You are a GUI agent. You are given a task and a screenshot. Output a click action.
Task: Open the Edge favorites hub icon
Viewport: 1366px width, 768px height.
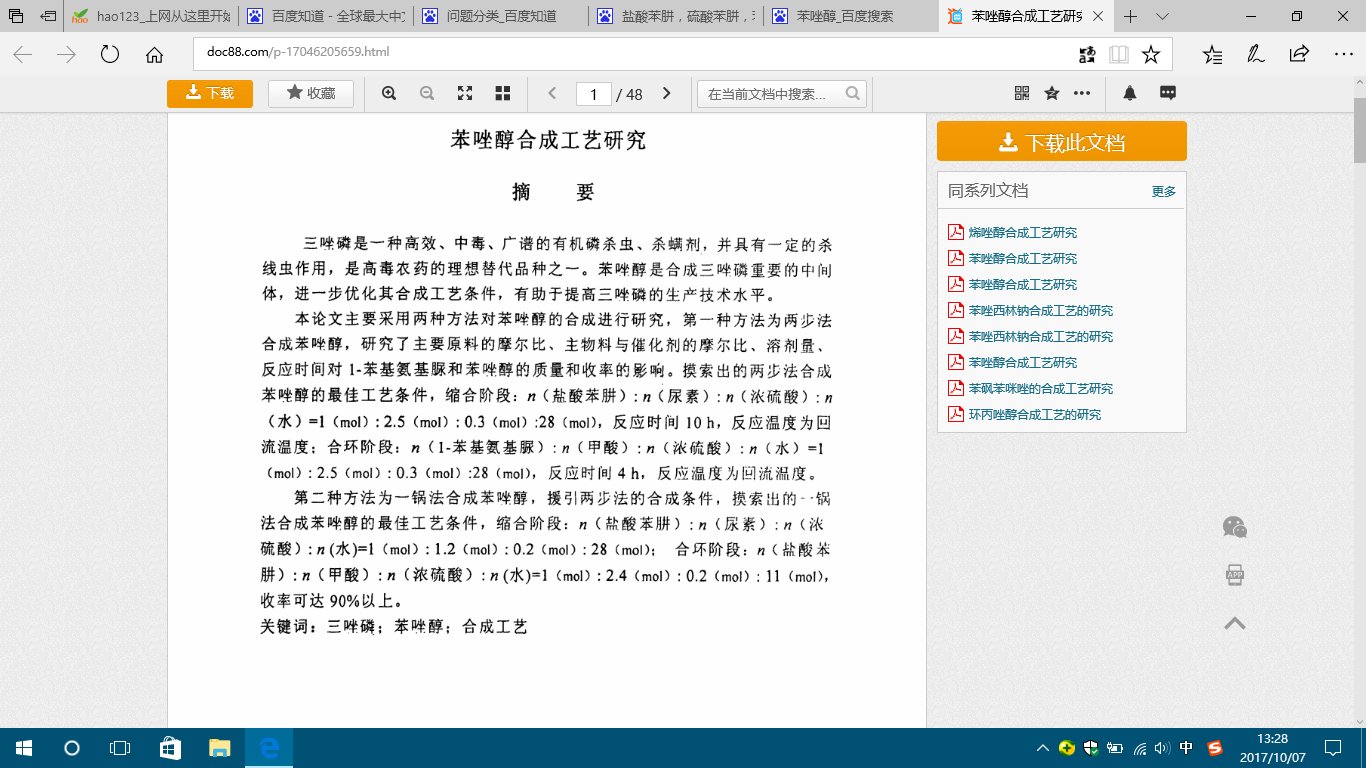pos(1213,55)
